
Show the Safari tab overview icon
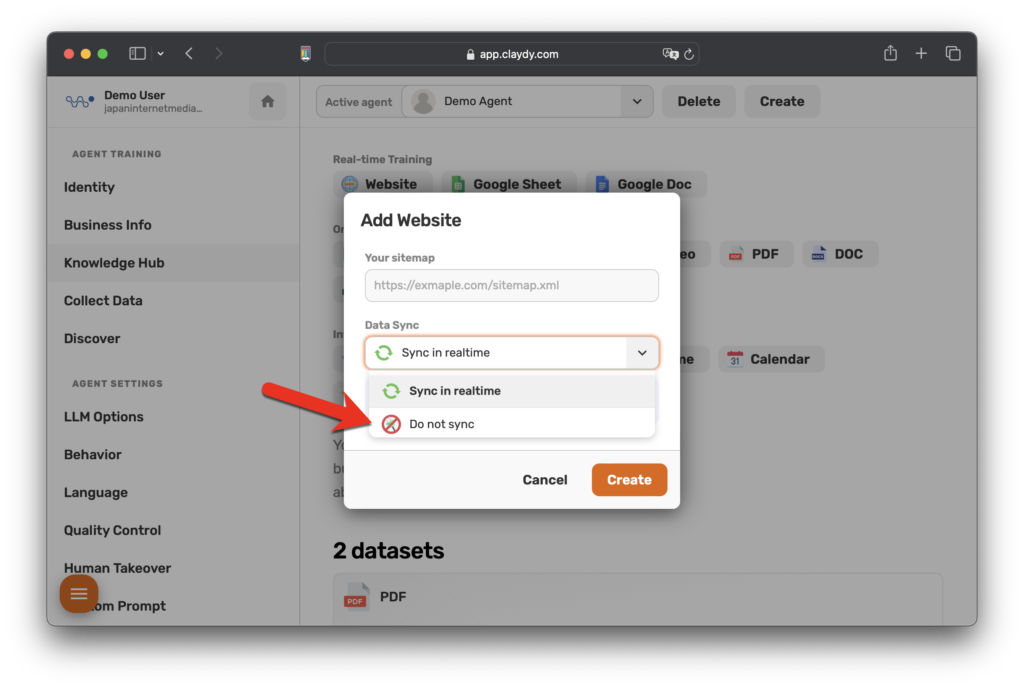point(953,54)
